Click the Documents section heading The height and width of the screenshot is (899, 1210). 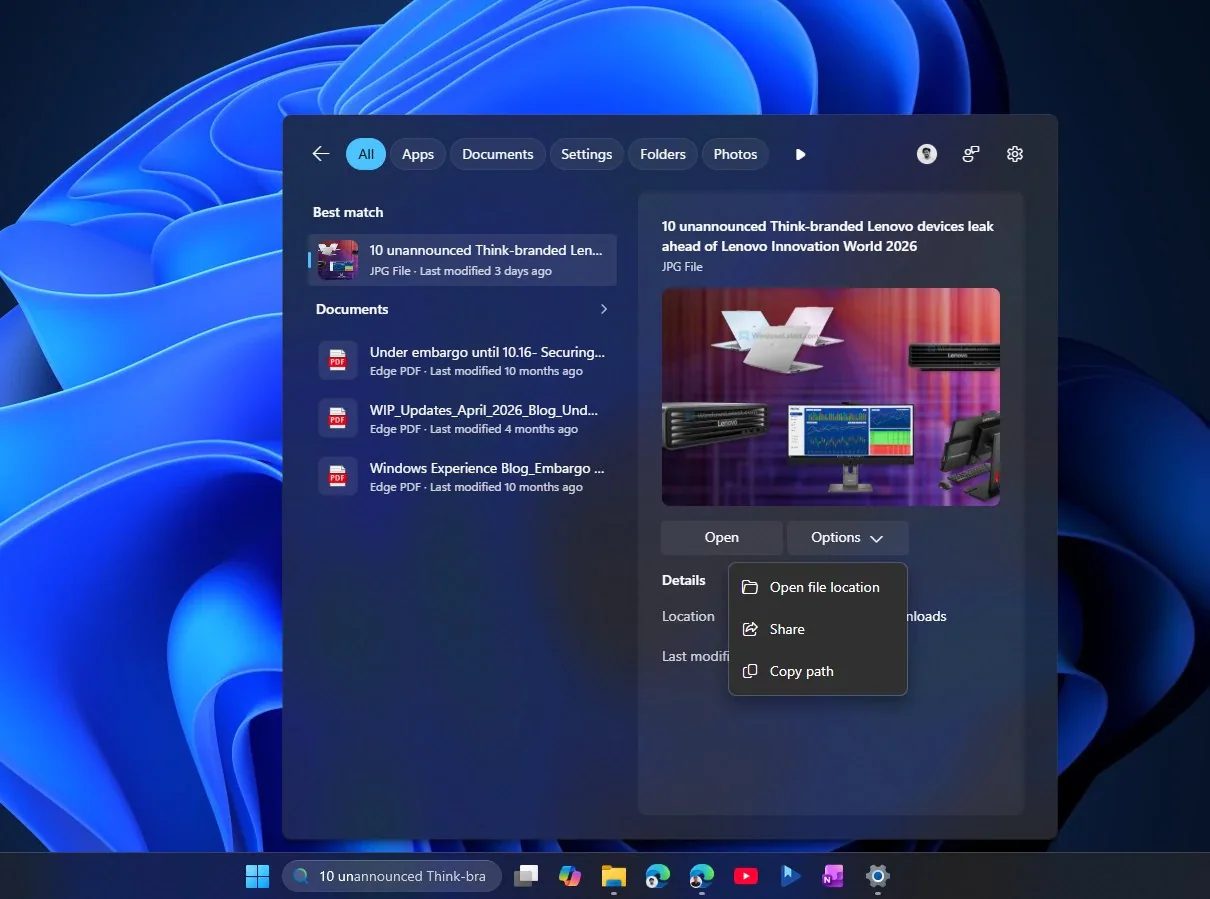click(x=352, y=309)
